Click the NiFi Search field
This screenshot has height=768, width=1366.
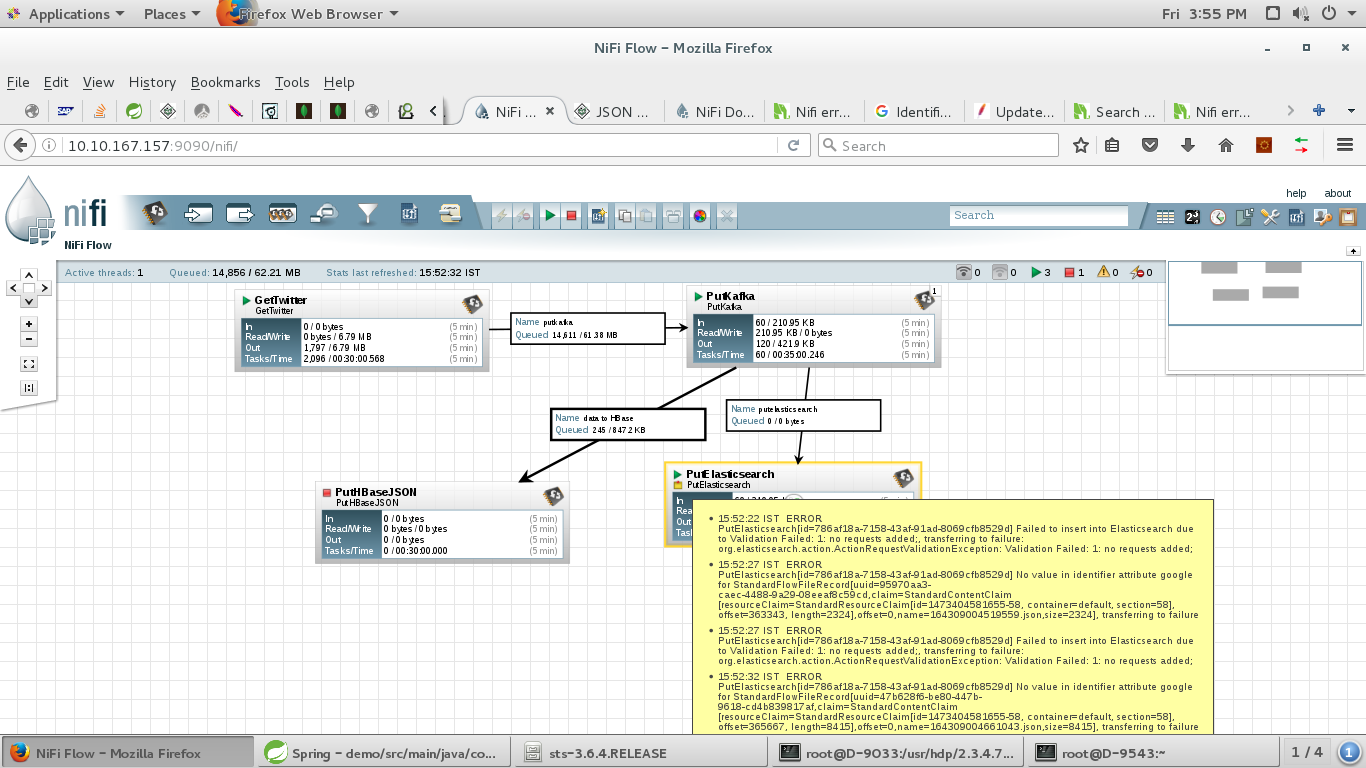1038,215
